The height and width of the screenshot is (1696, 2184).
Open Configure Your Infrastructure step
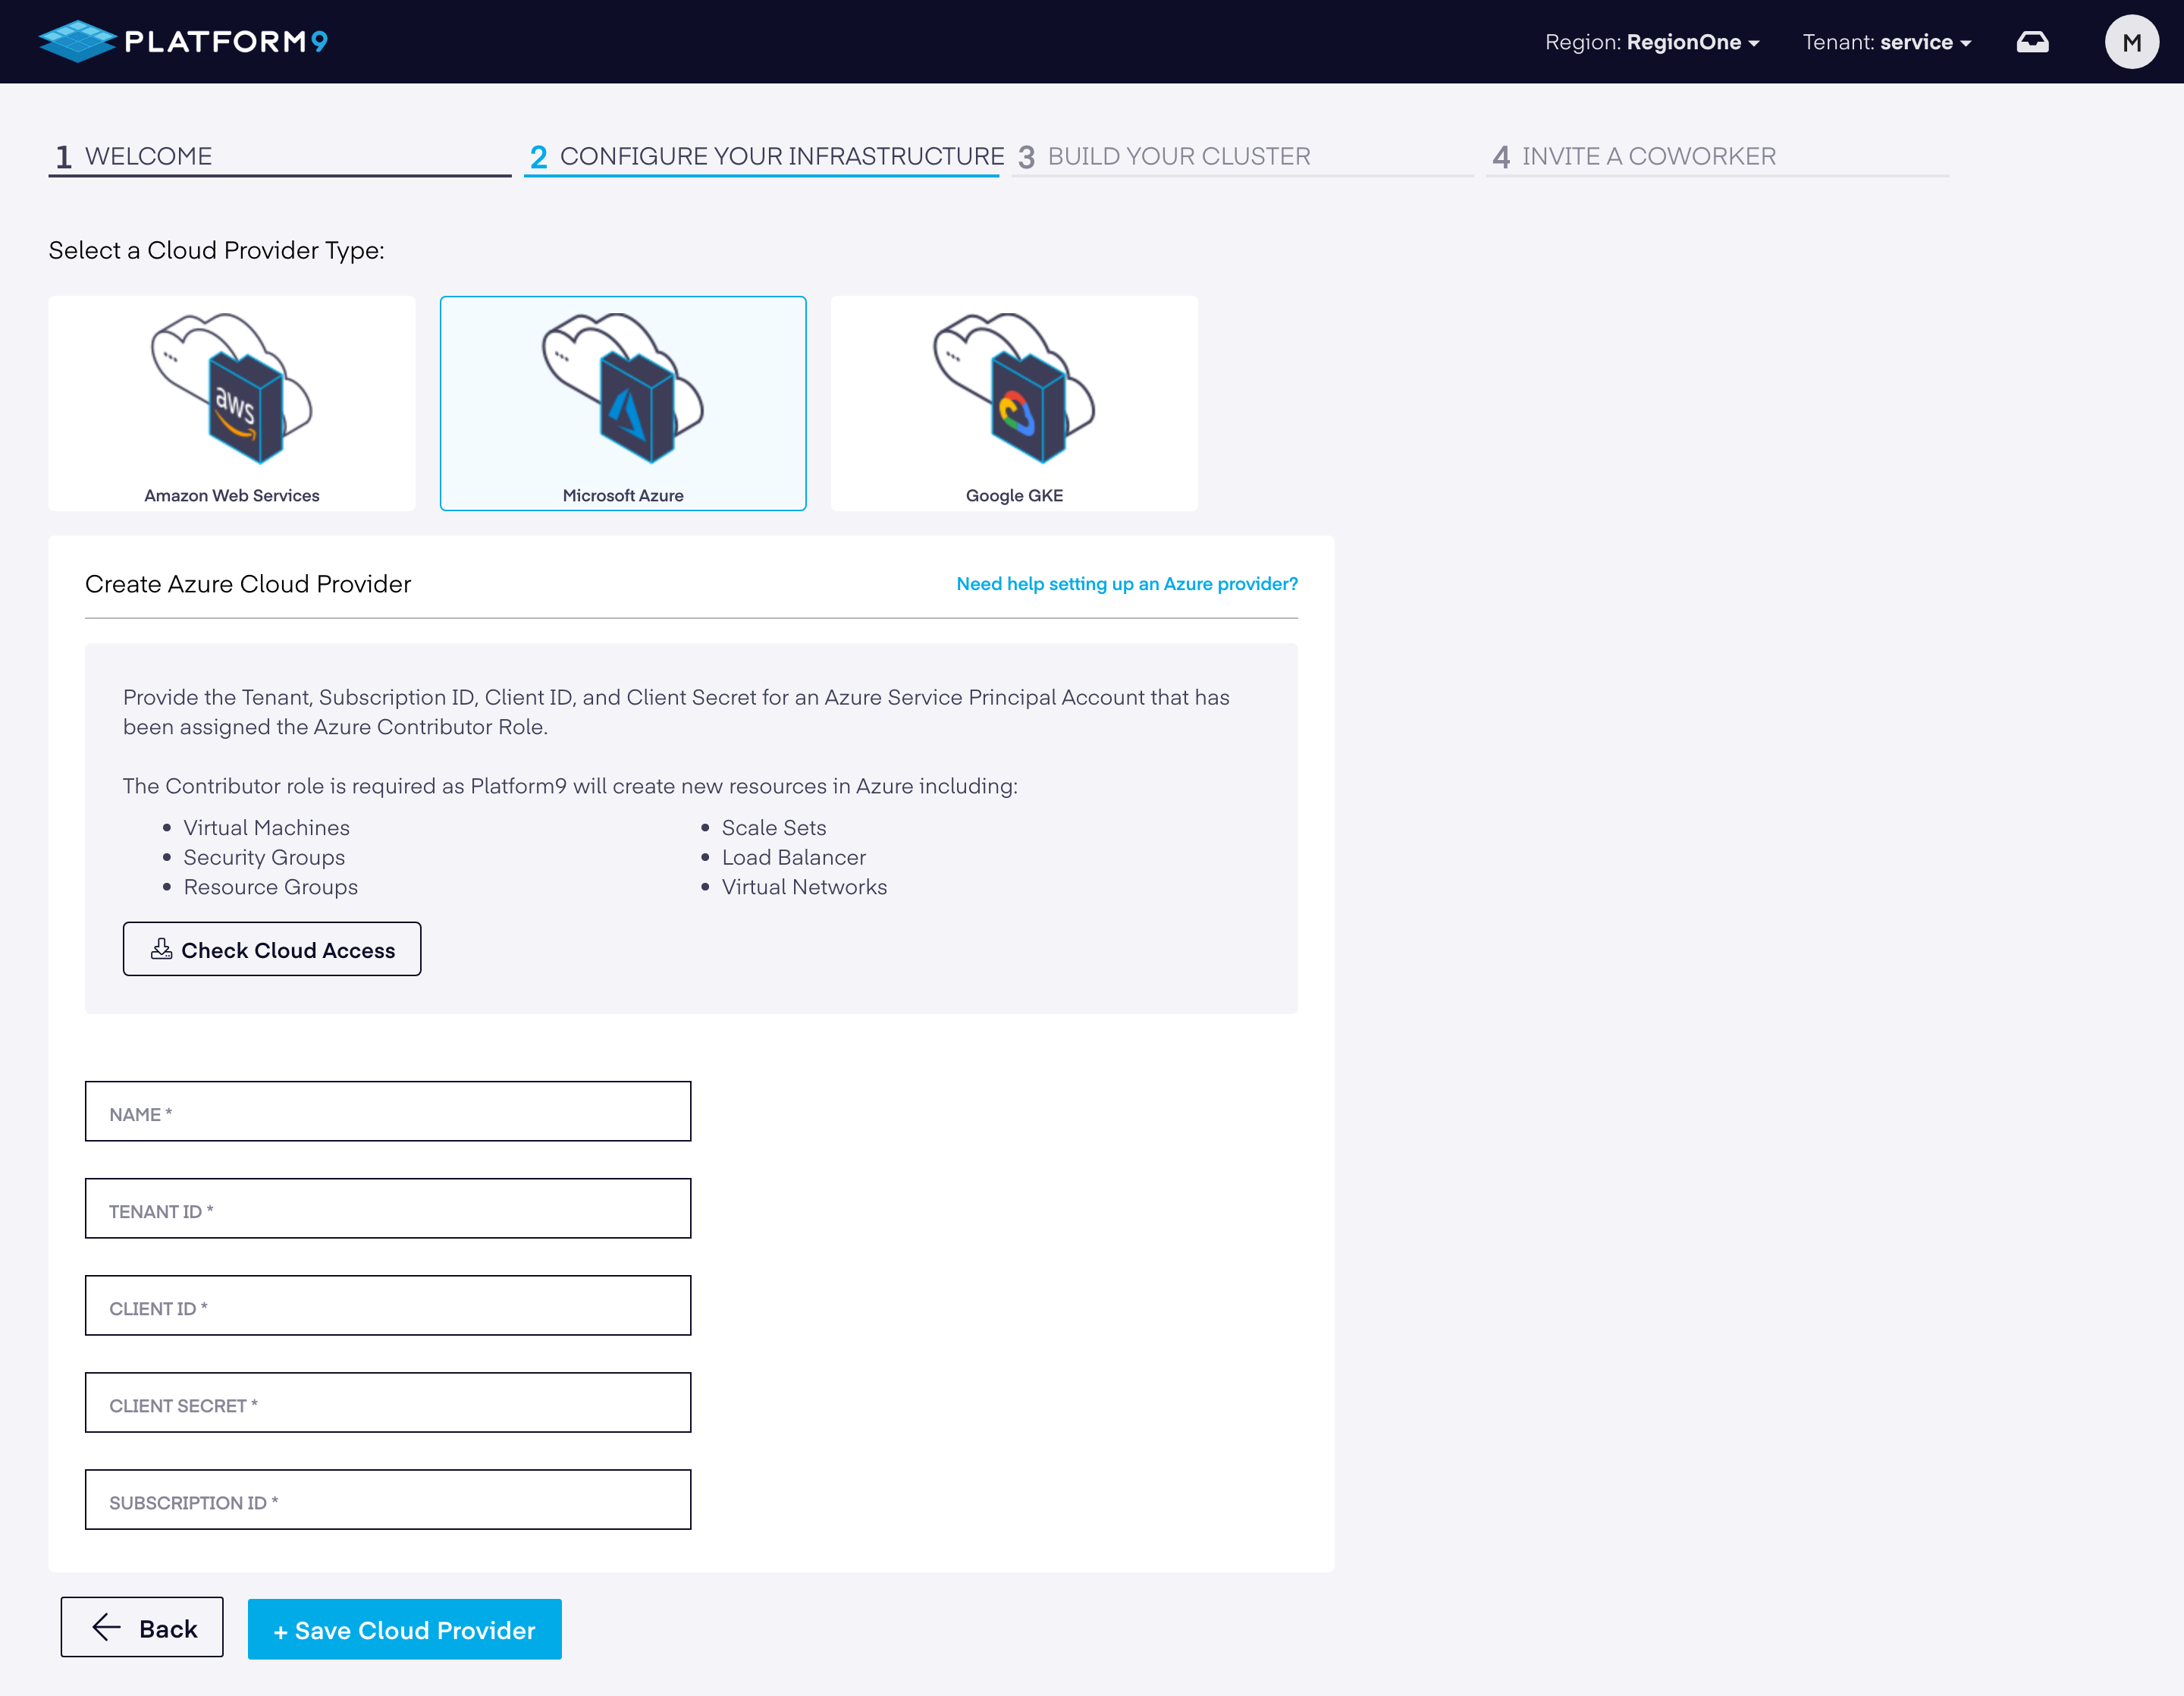[x=781, y=156]
